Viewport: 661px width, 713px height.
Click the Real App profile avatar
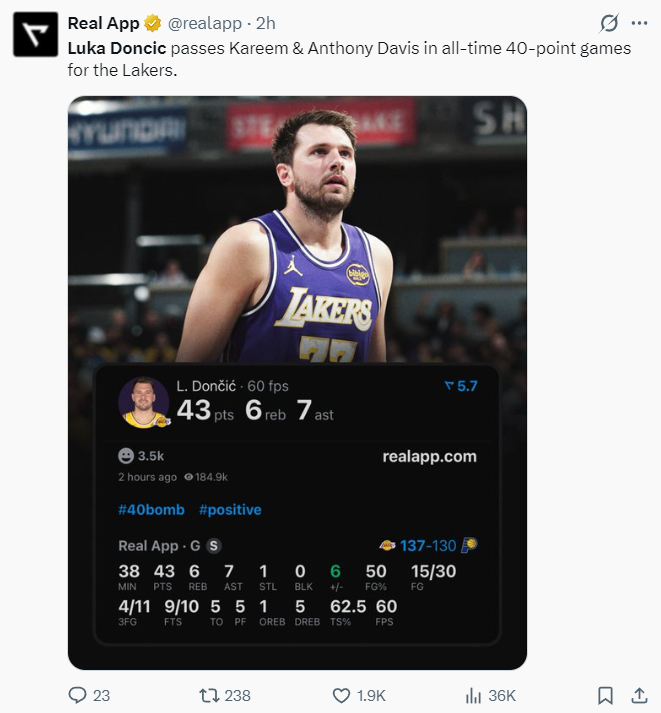[34, 34]
